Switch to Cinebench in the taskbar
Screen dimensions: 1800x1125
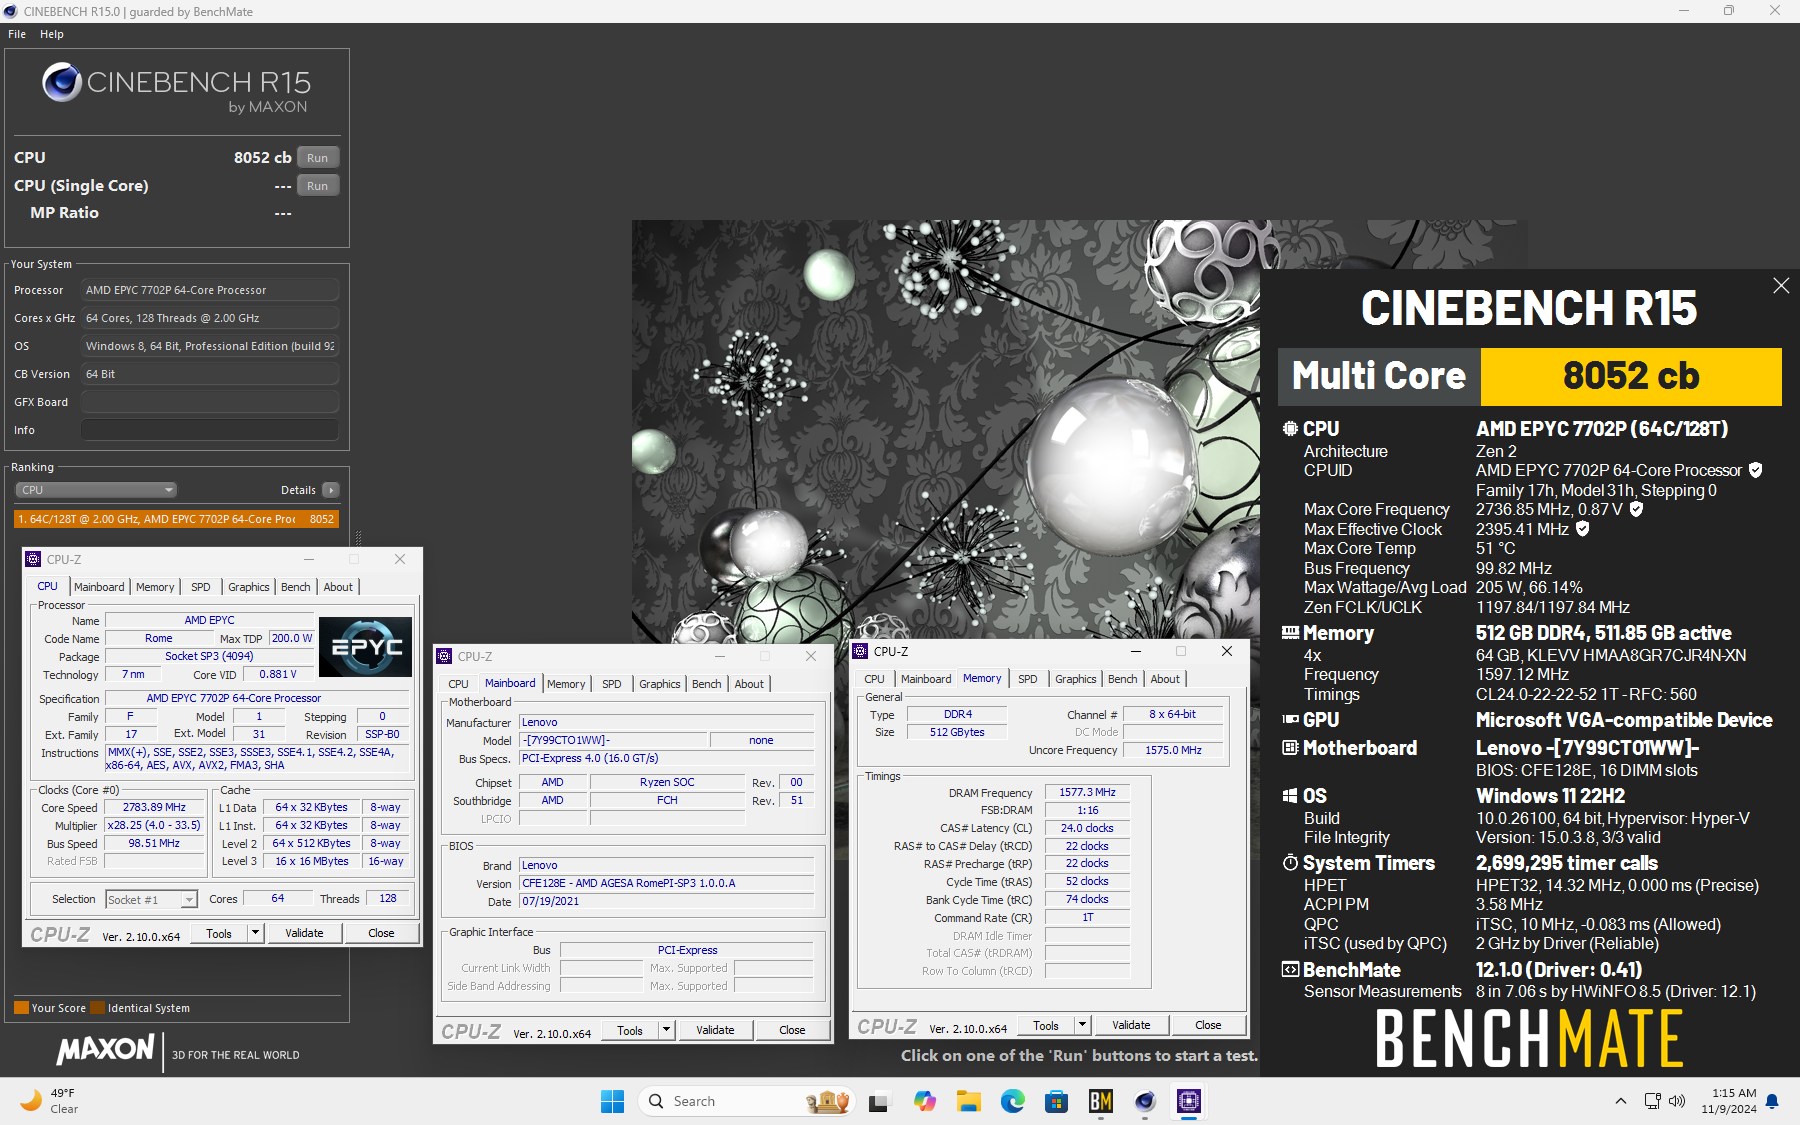[x=1144, y=1101]
